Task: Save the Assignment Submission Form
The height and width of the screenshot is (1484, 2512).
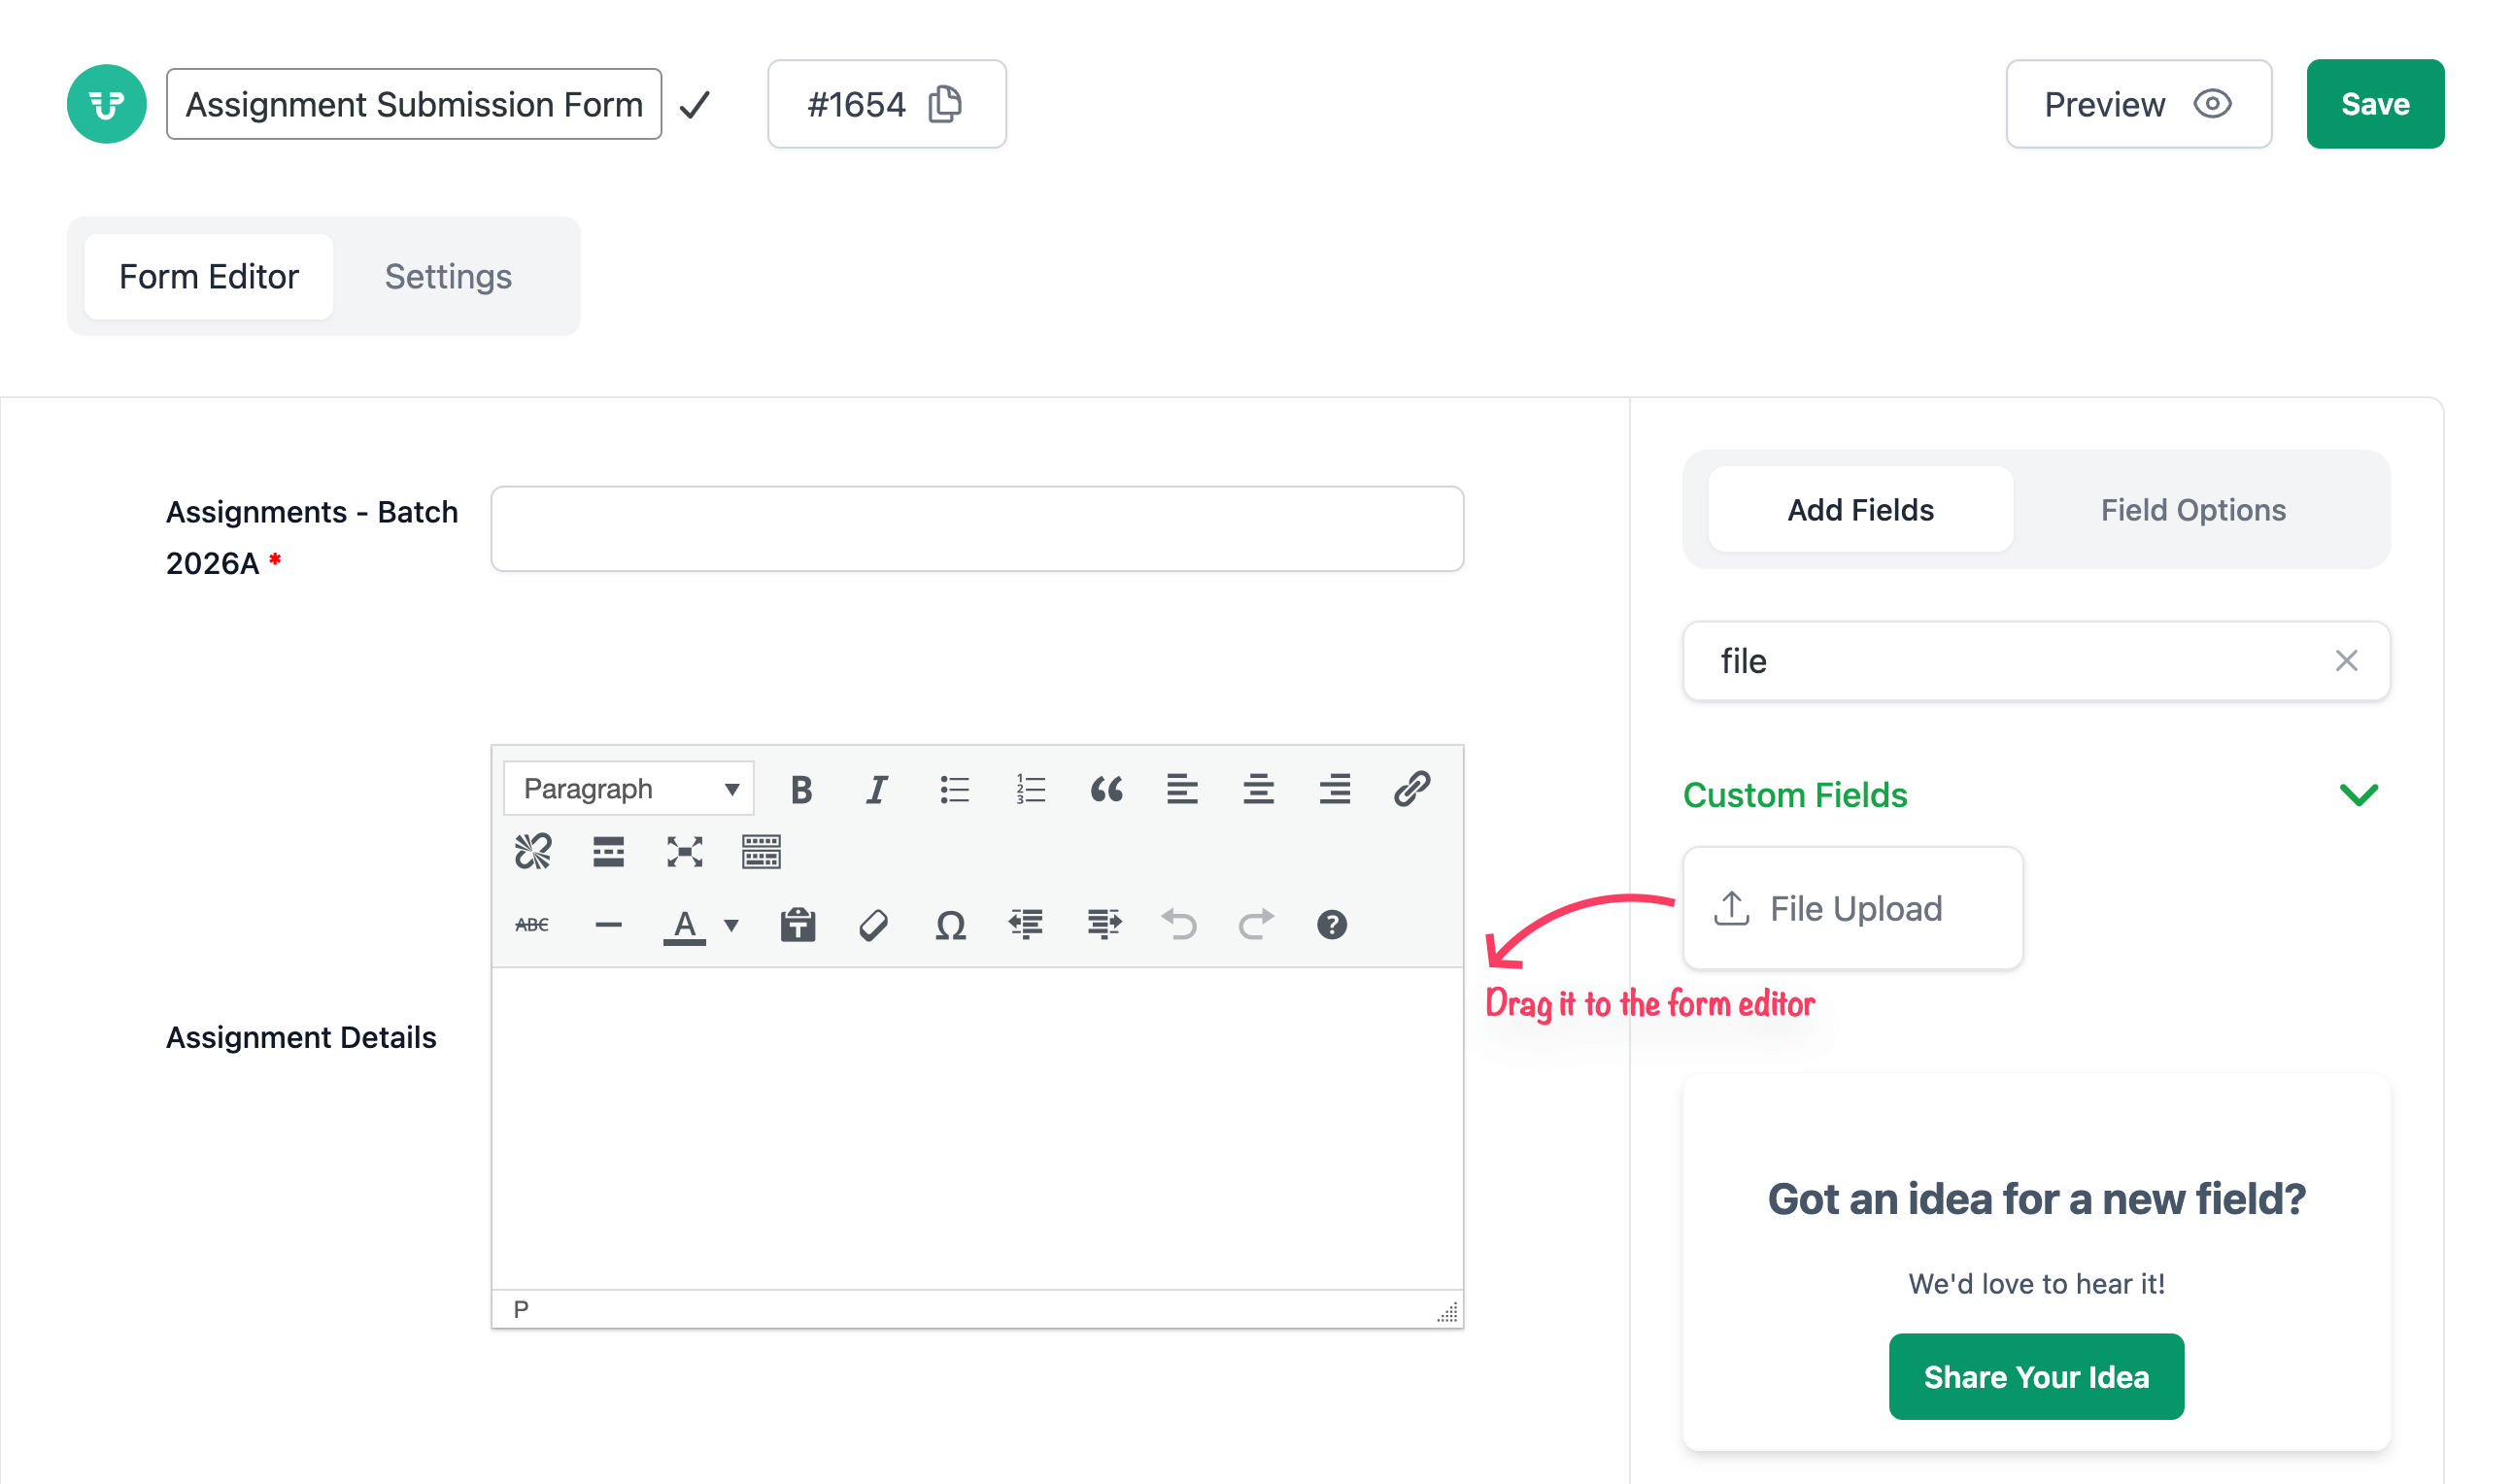Action: [2374, 103]
